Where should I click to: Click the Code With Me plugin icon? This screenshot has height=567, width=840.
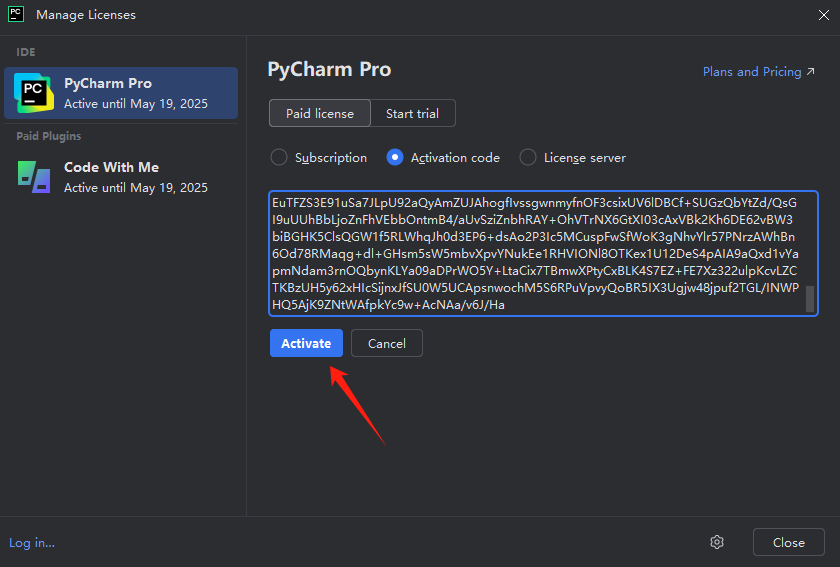coord(34,176)
